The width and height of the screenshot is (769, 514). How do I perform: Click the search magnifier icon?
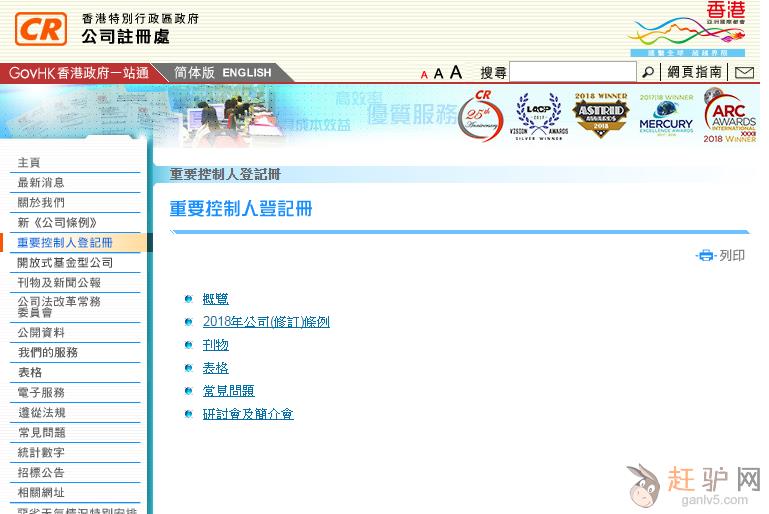[648, 72]
